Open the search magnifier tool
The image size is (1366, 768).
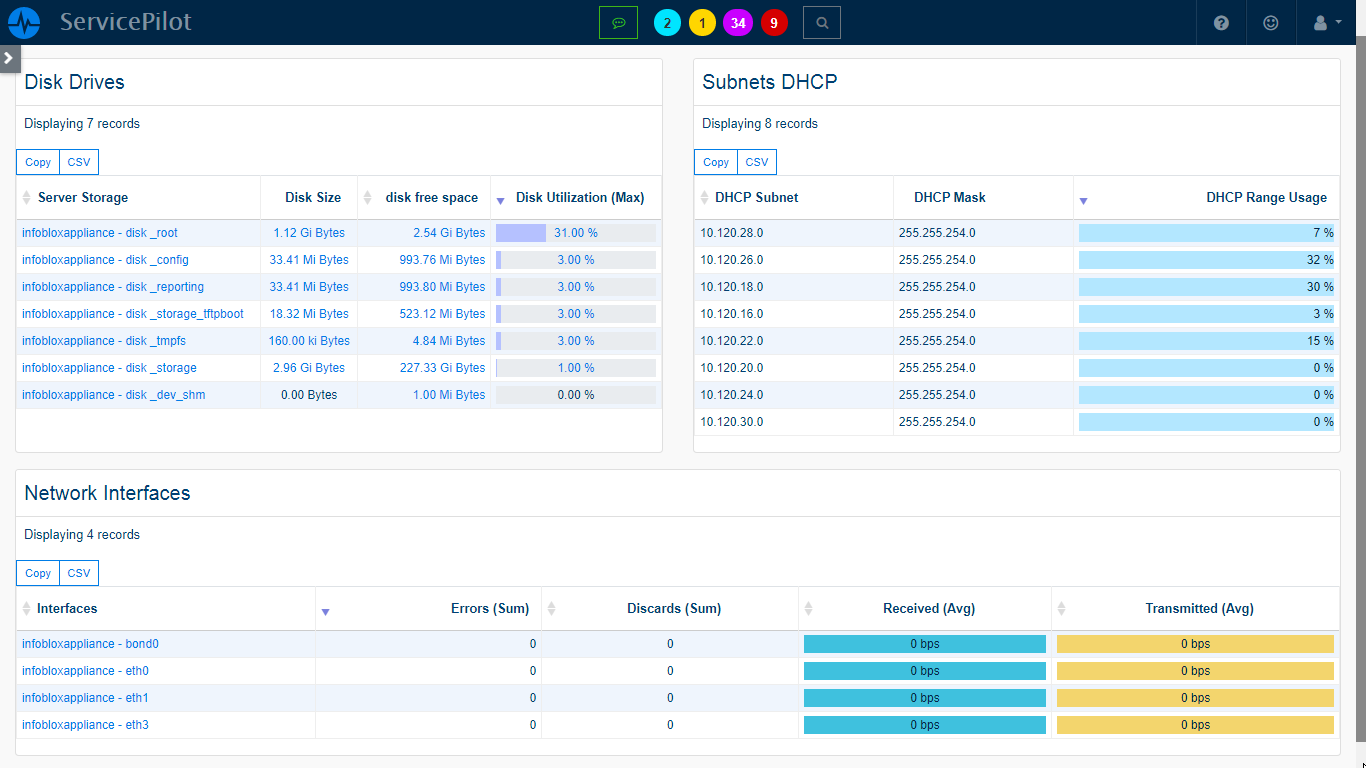(821, 21)
